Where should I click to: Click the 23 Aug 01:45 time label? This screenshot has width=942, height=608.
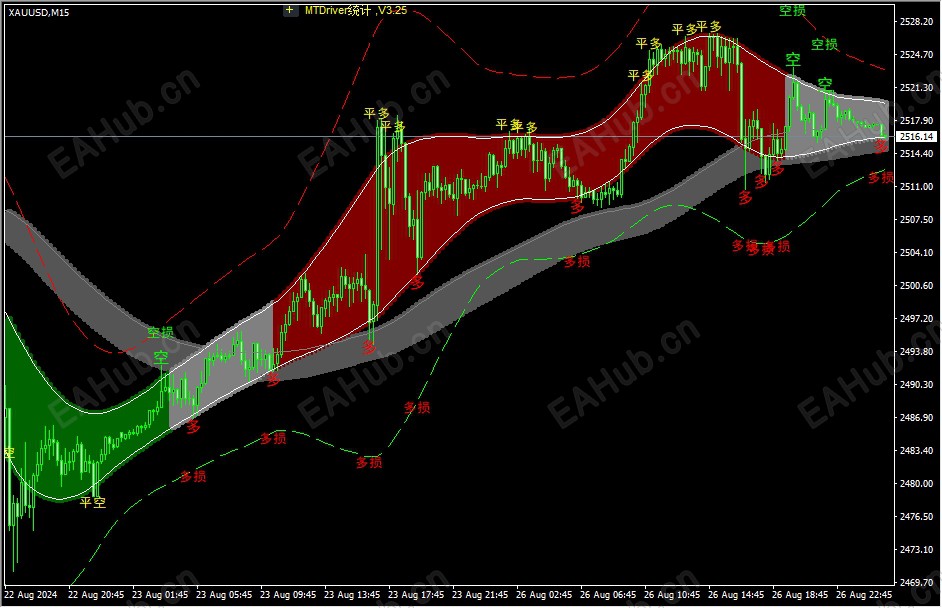(x=160, y=595)
